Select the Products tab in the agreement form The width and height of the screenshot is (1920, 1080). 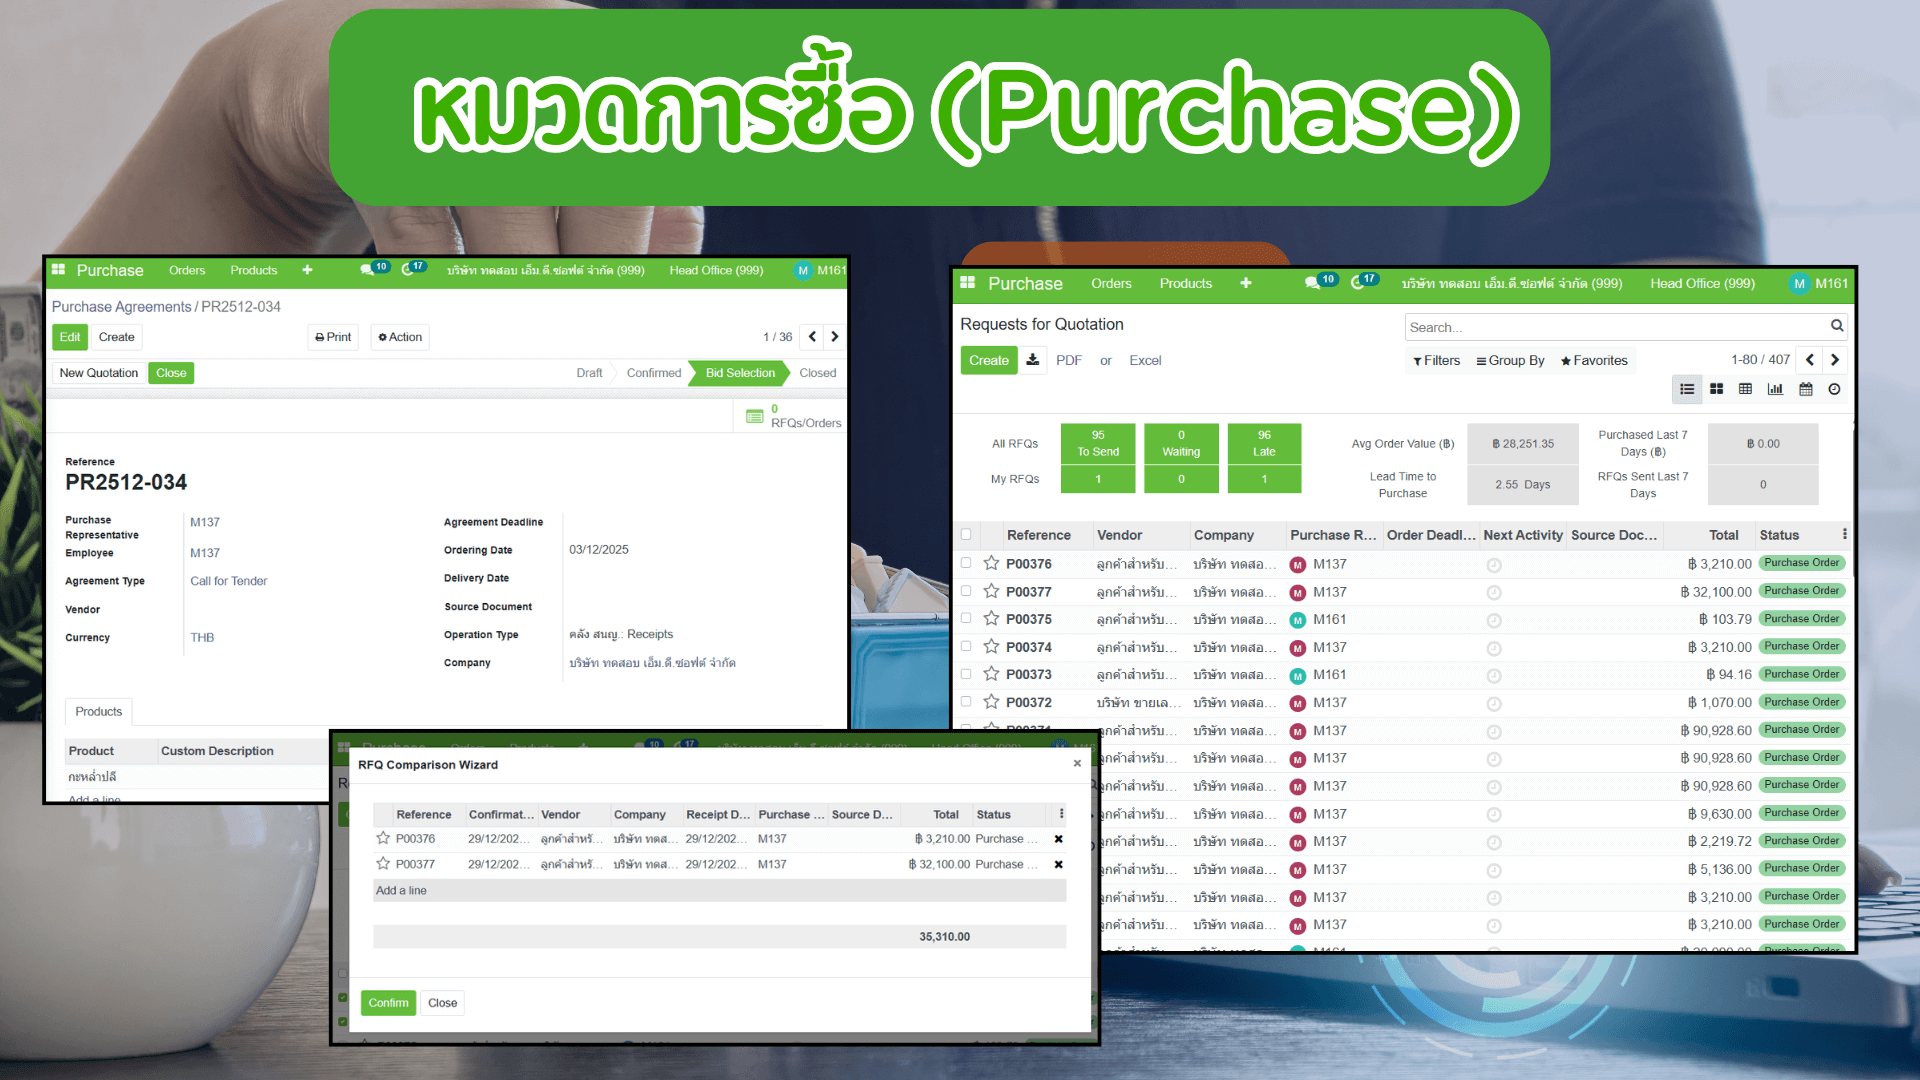[x=98, y=711]
